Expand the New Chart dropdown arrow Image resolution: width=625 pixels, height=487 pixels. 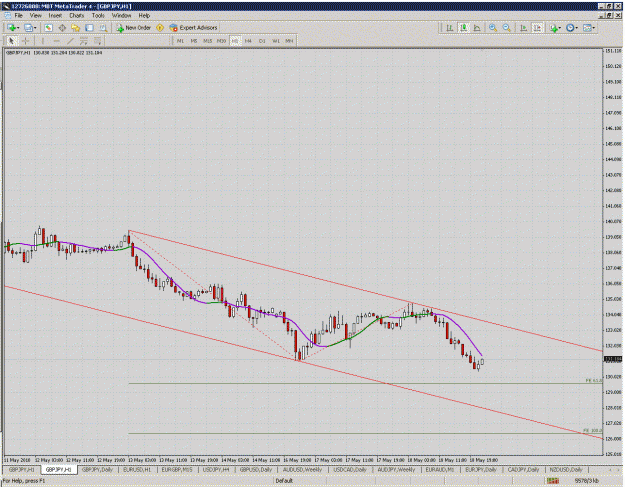[x=18, y=28]
